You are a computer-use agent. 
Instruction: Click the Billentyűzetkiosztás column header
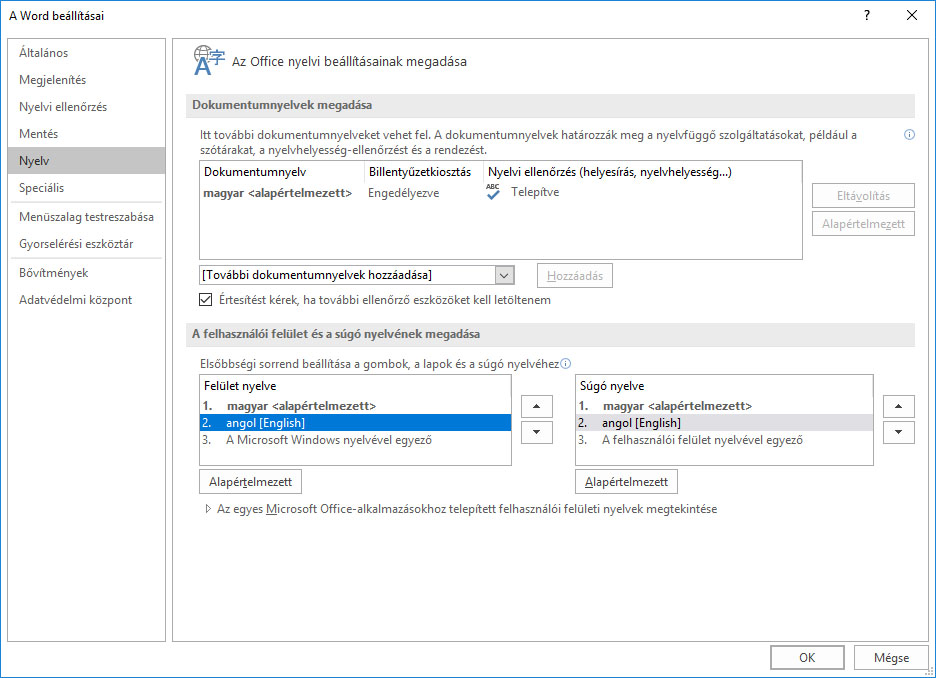coord(423,172)
